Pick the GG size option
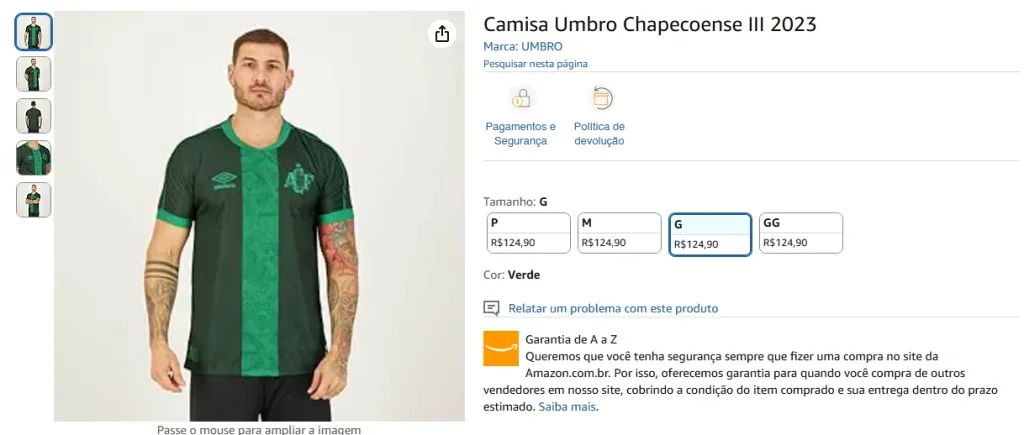Viewport: 1024px width, 435px height. [x=800, y=233]
